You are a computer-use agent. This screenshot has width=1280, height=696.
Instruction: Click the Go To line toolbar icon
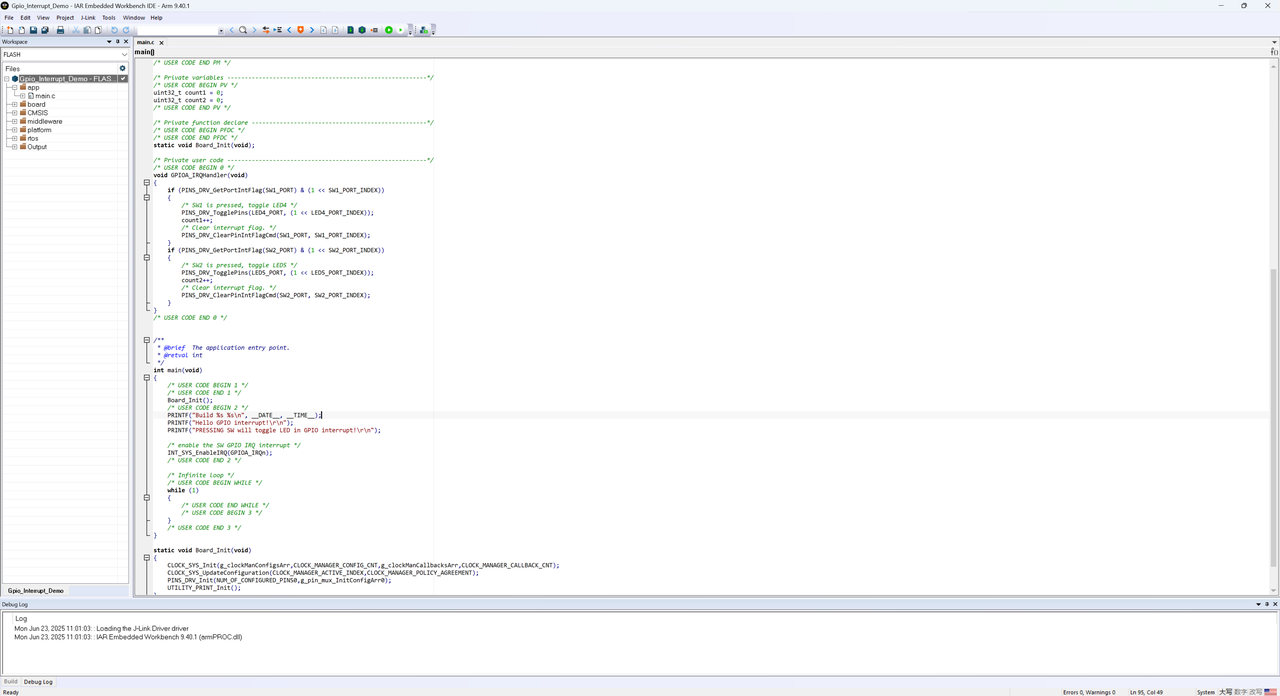coord(277,30)
